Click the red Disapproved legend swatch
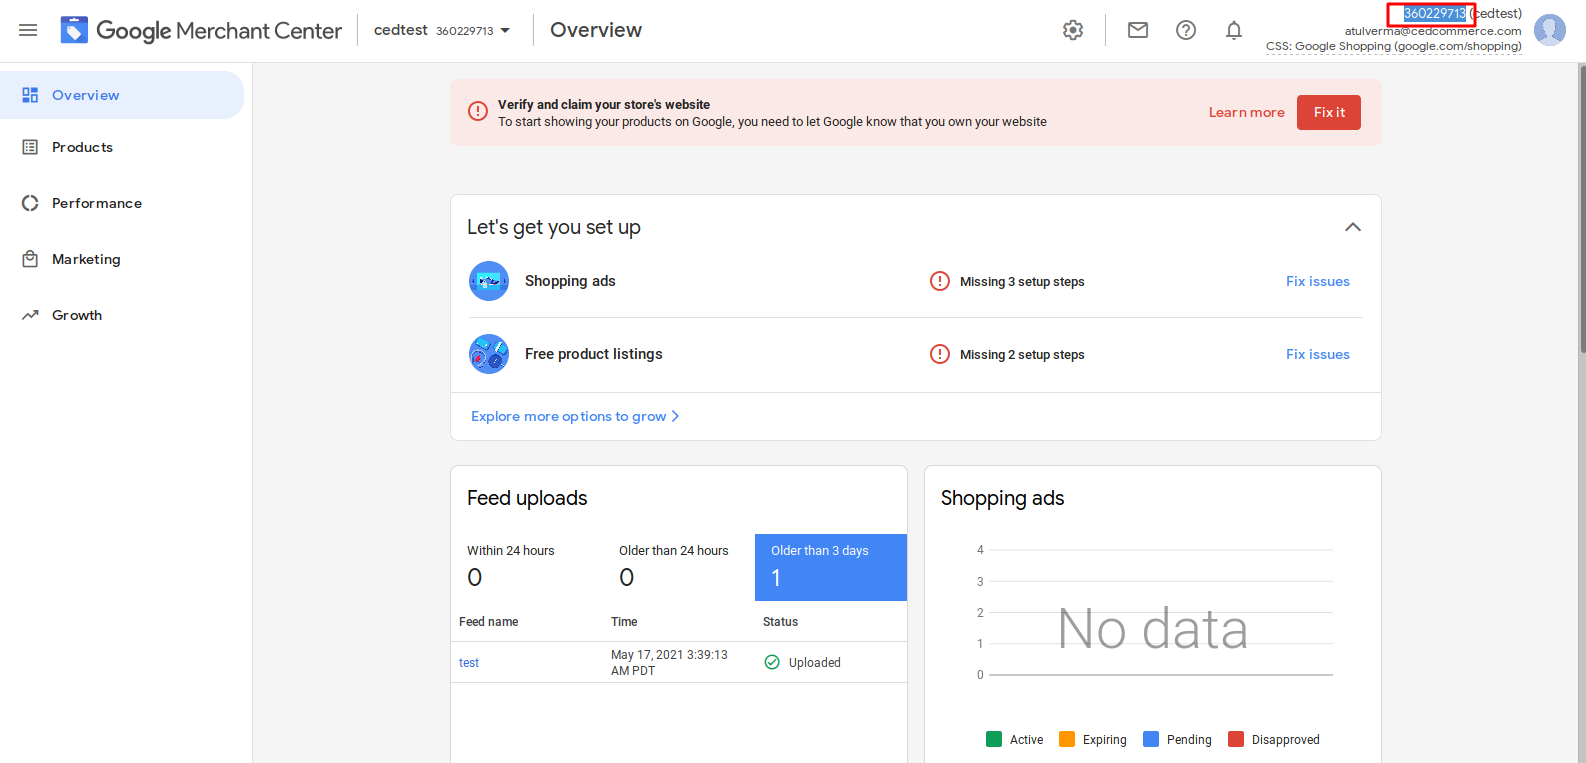The height and width of the screenshot is (763, 1586). click(x=1236, y=739)
